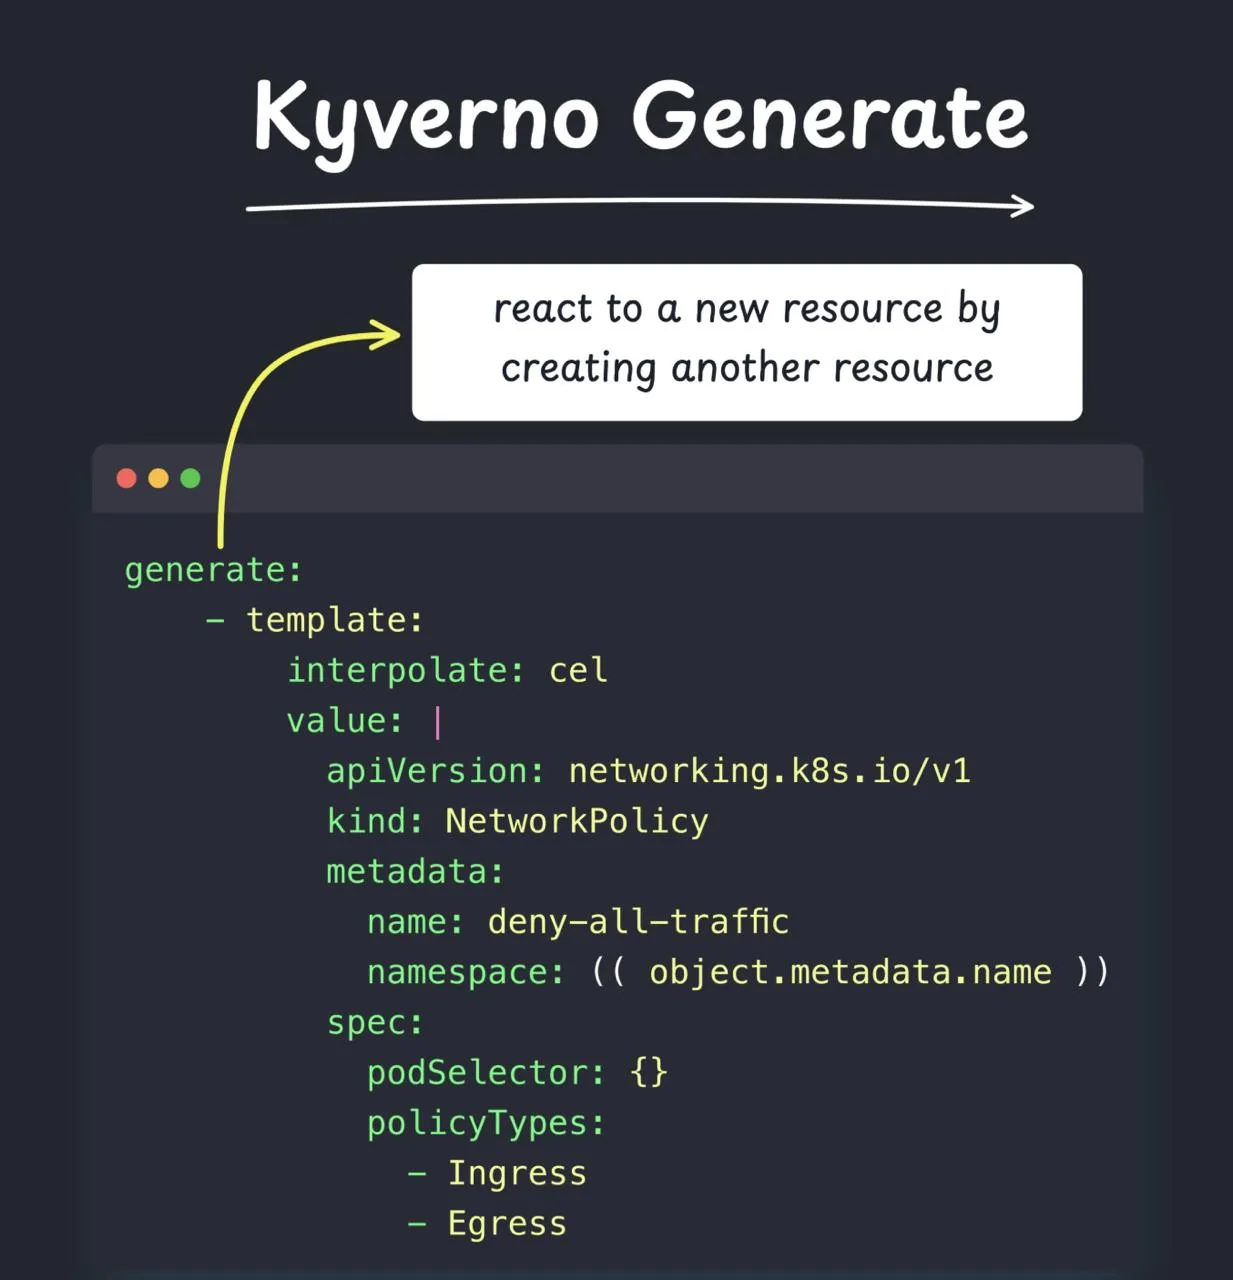Click 'networking.k8s.io/v1' value

coord(769,771)
